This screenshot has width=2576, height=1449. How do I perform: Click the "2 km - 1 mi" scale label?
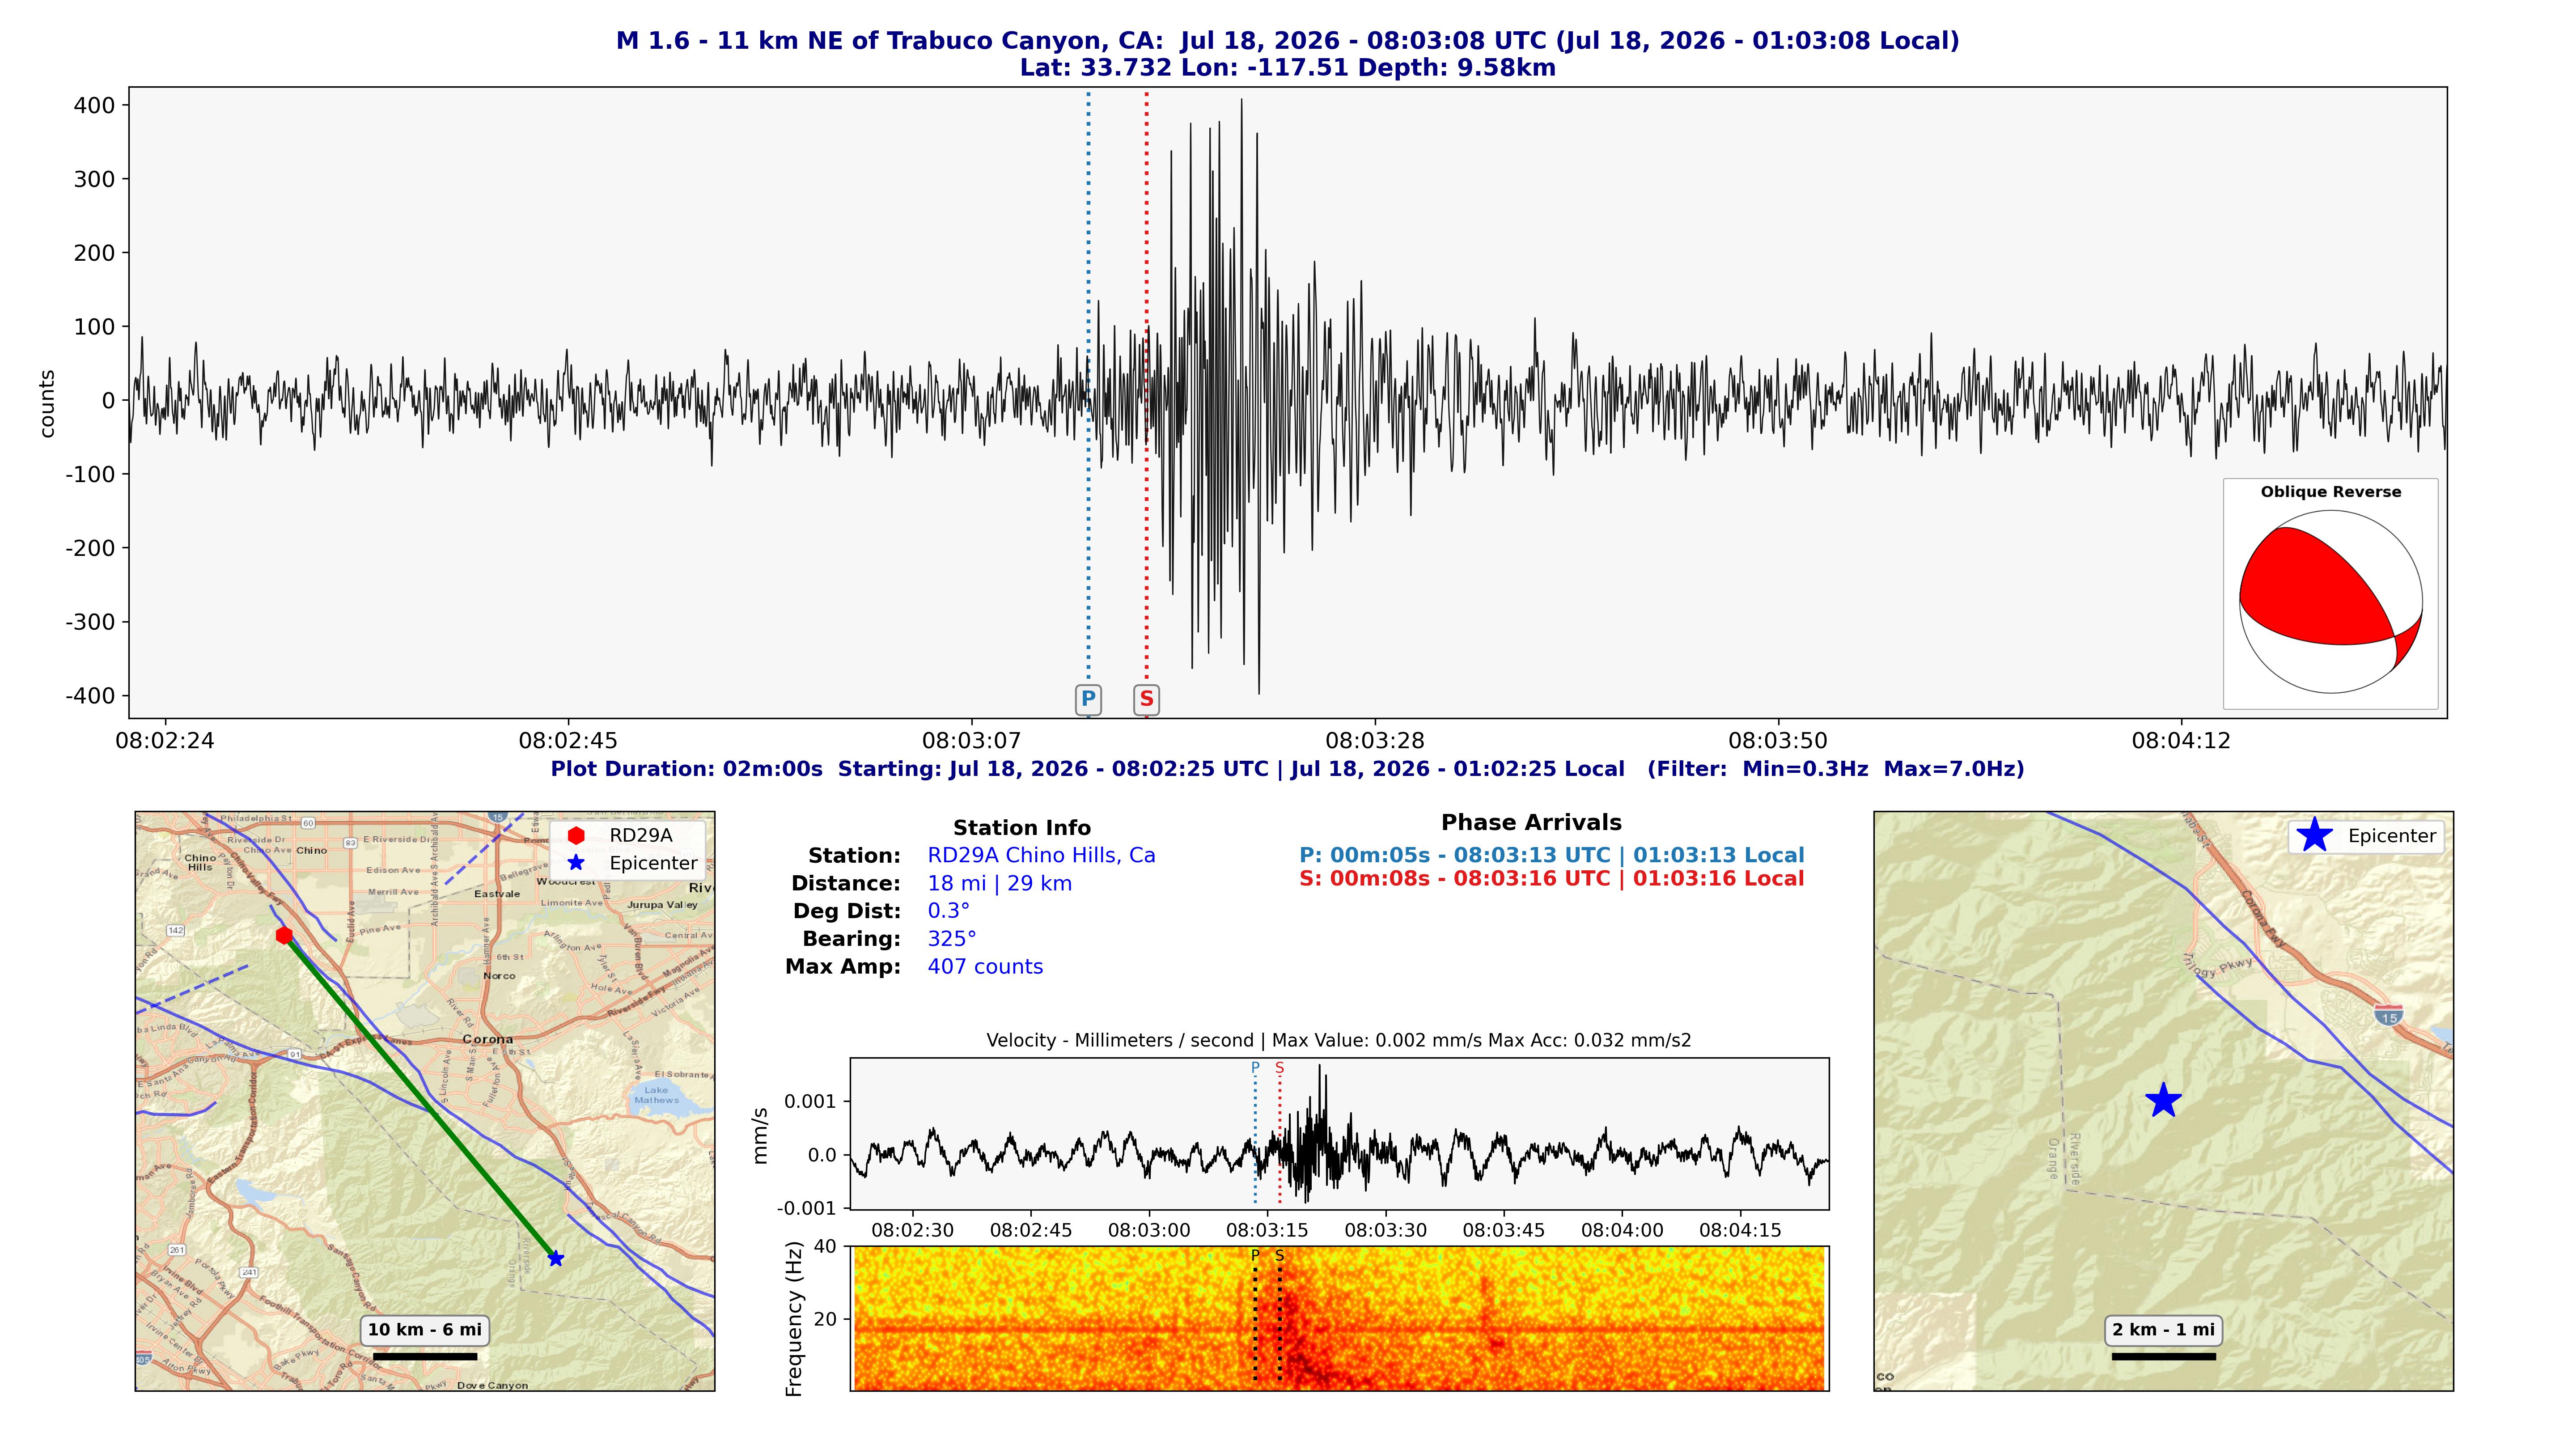2163,1330
